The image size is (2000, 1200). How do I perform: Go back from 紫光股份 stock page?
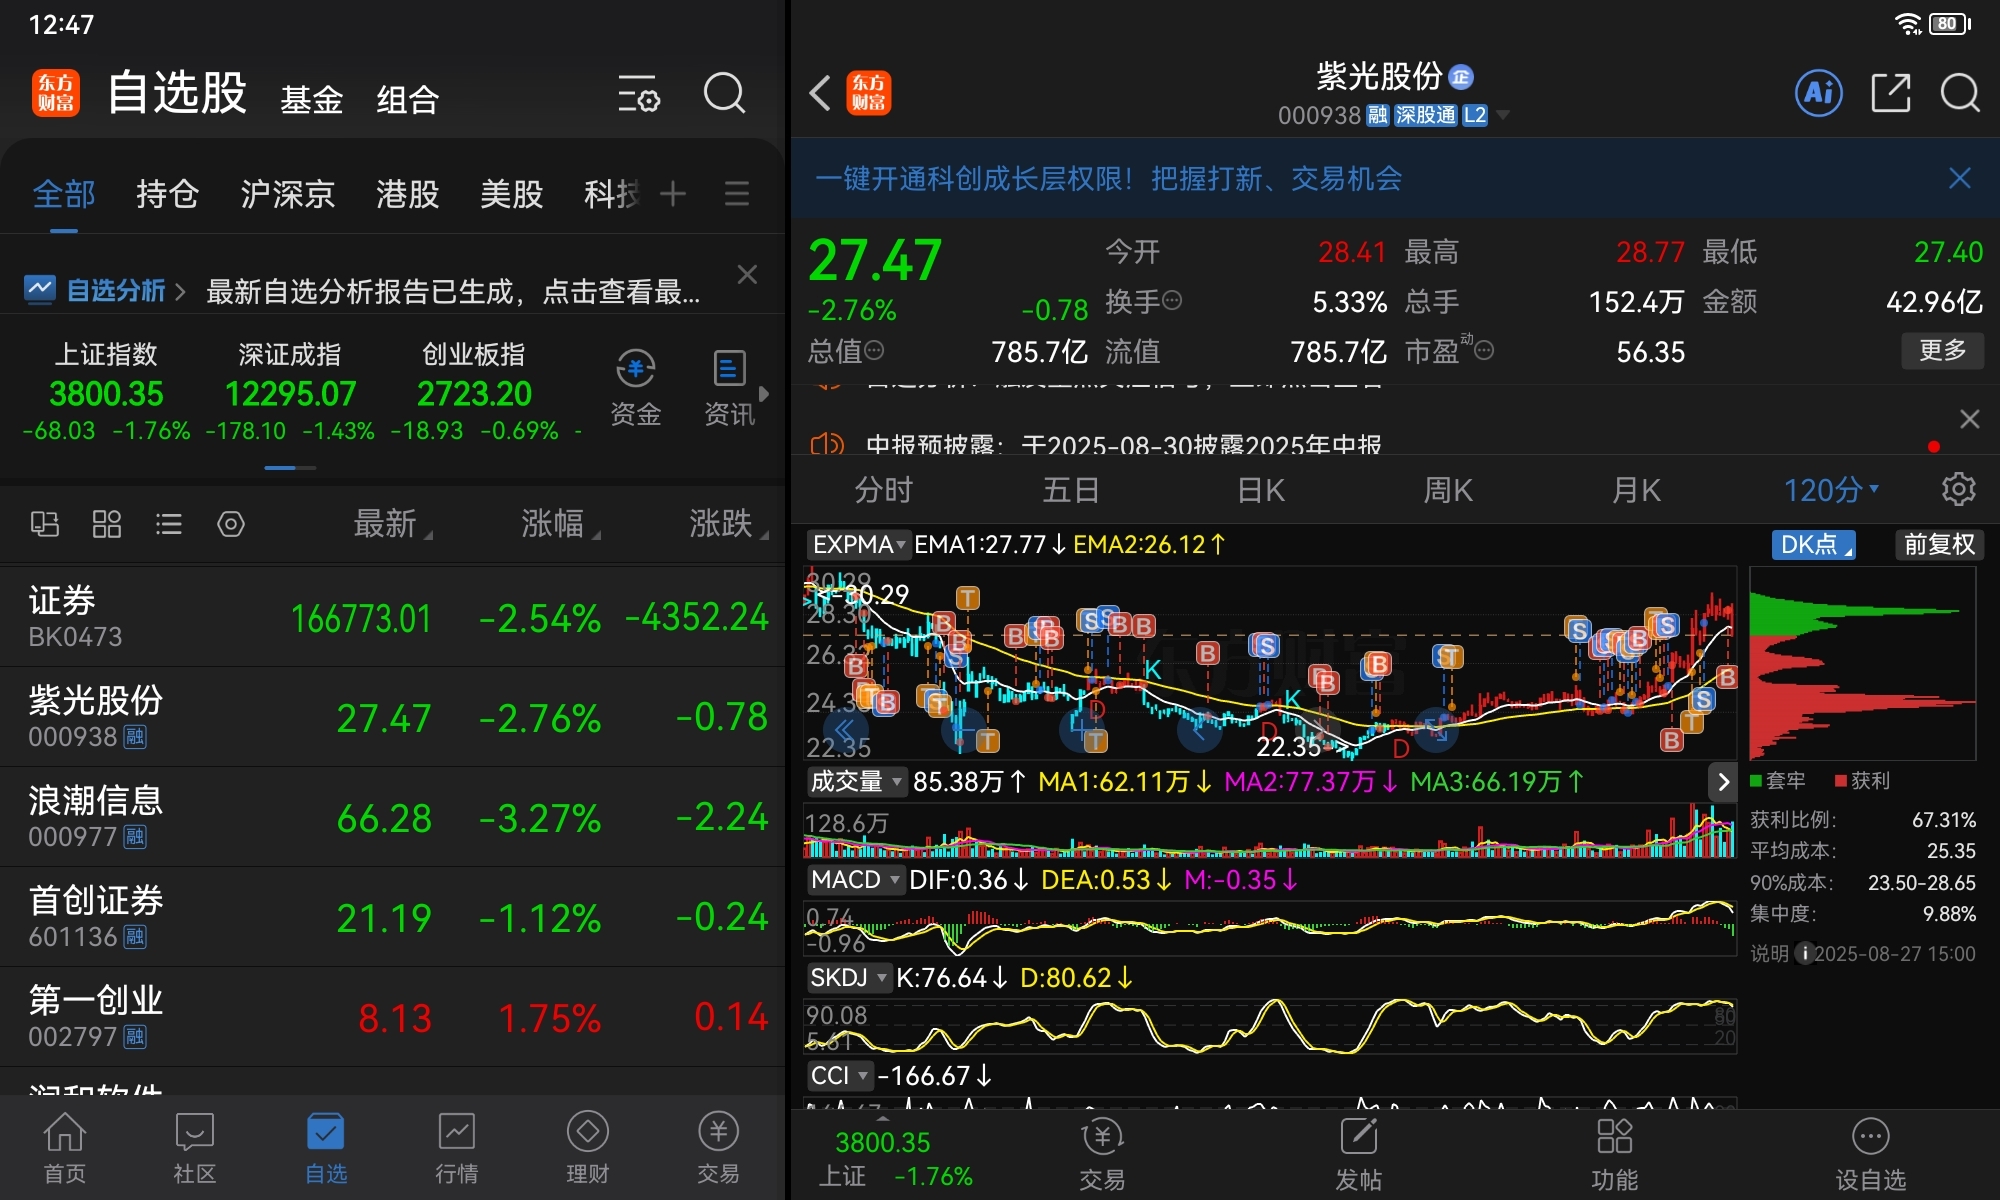coord(820,93)
